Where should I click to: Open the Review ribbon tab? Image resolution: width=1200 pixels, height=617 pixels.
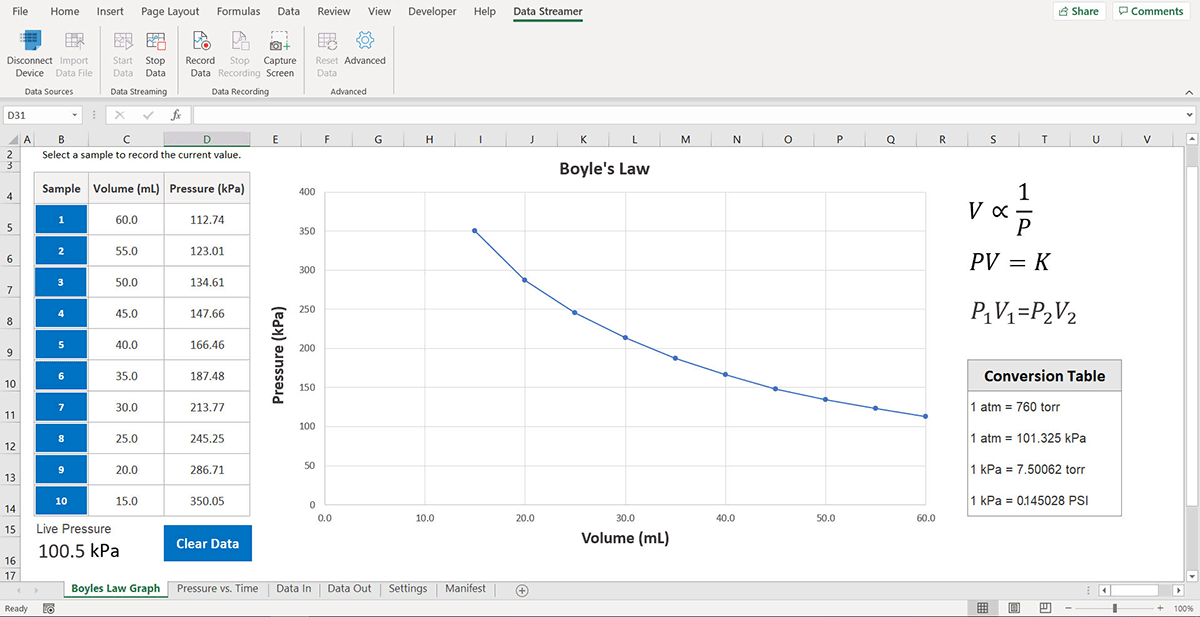coord(334,12)
